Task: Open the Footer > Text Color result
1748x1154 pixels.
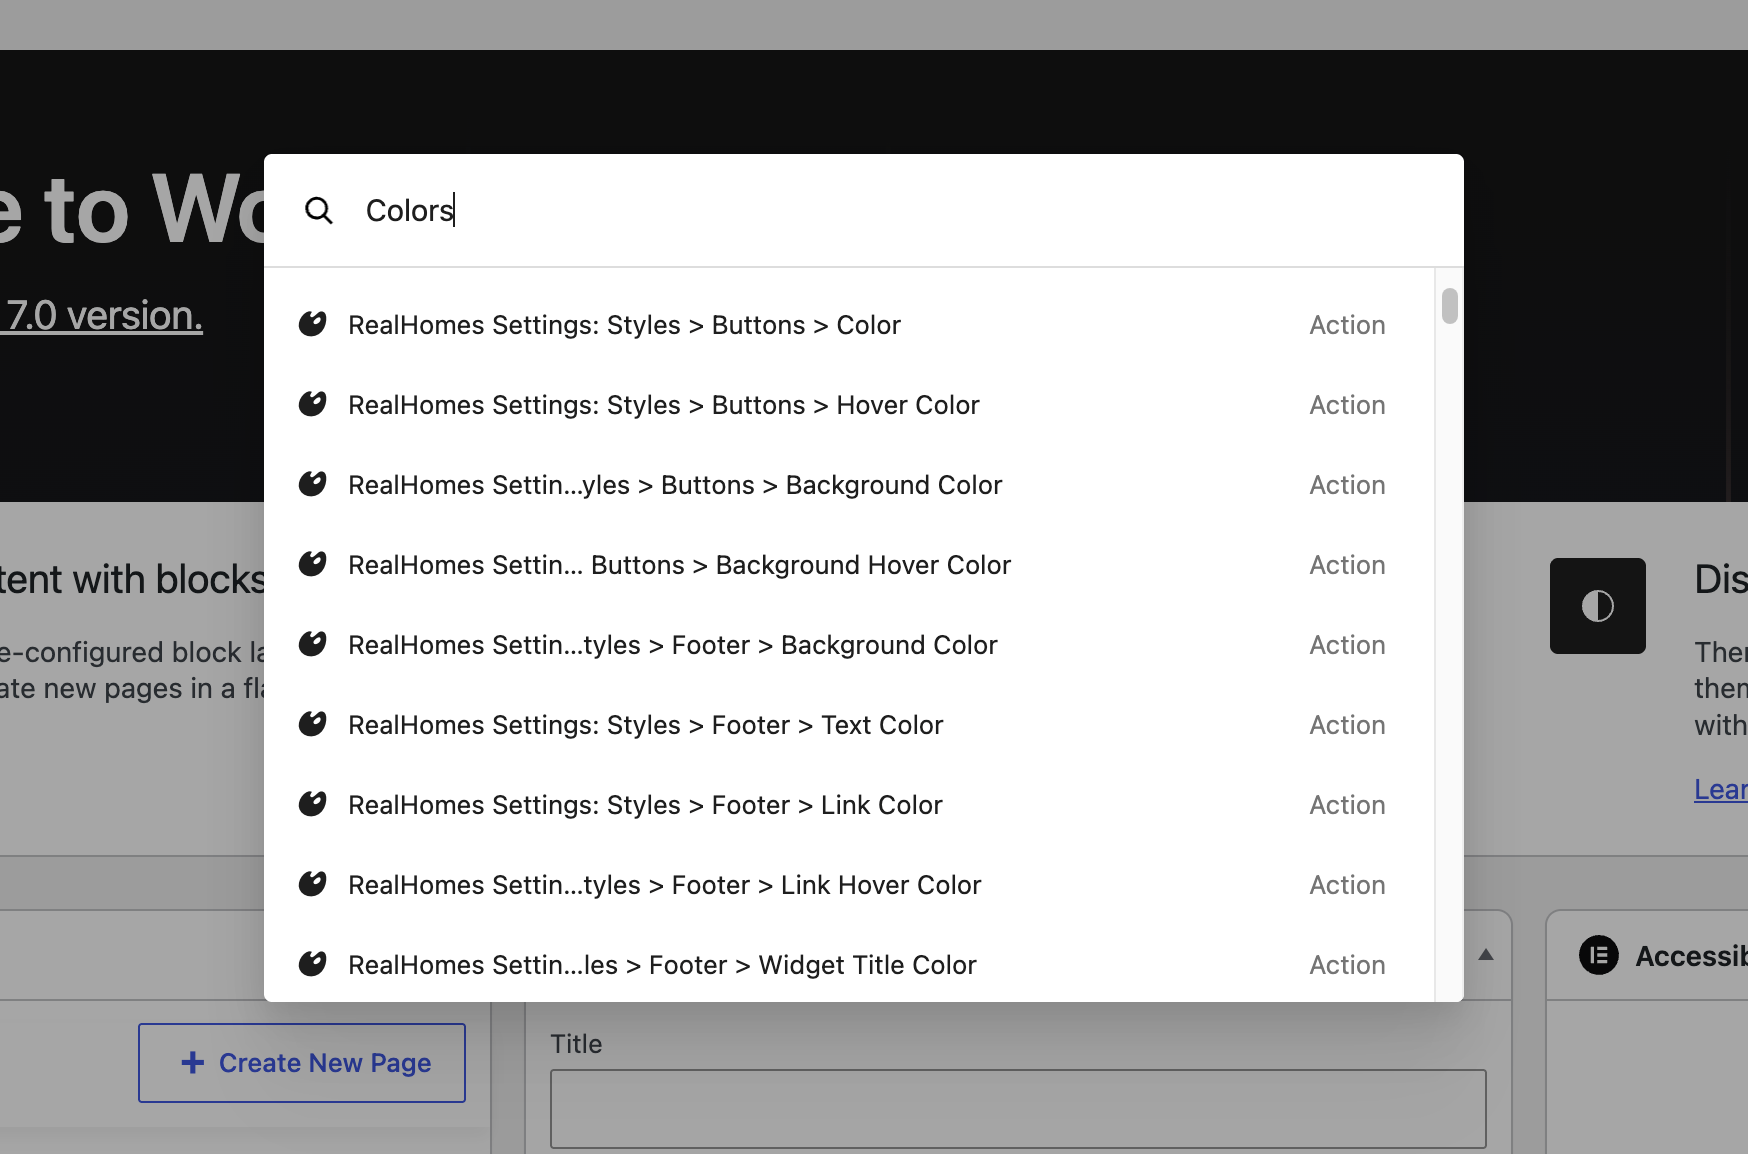Action: (849, 725)
